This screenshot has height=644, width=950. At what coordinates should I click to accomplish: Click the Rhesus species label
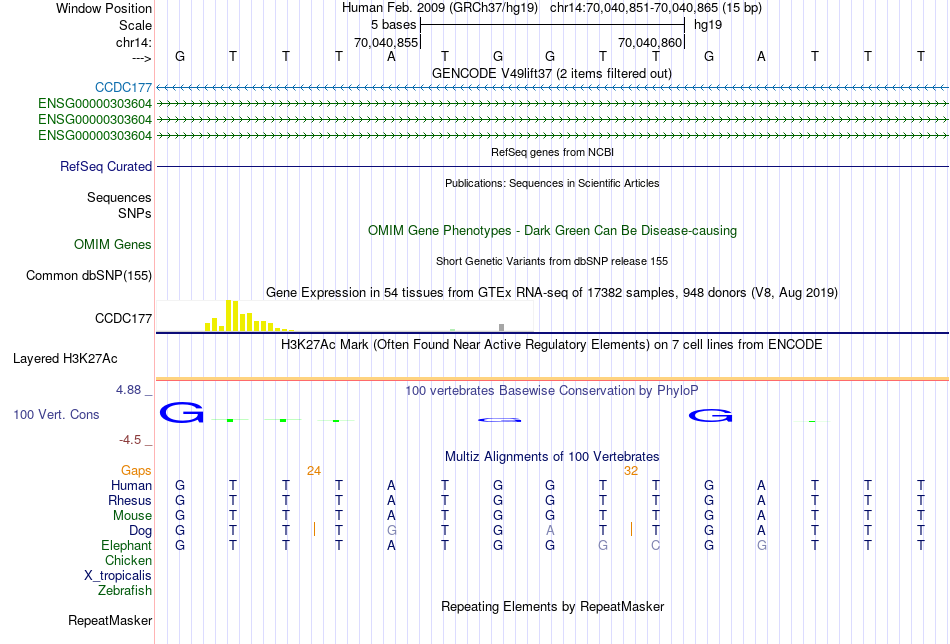130,500
